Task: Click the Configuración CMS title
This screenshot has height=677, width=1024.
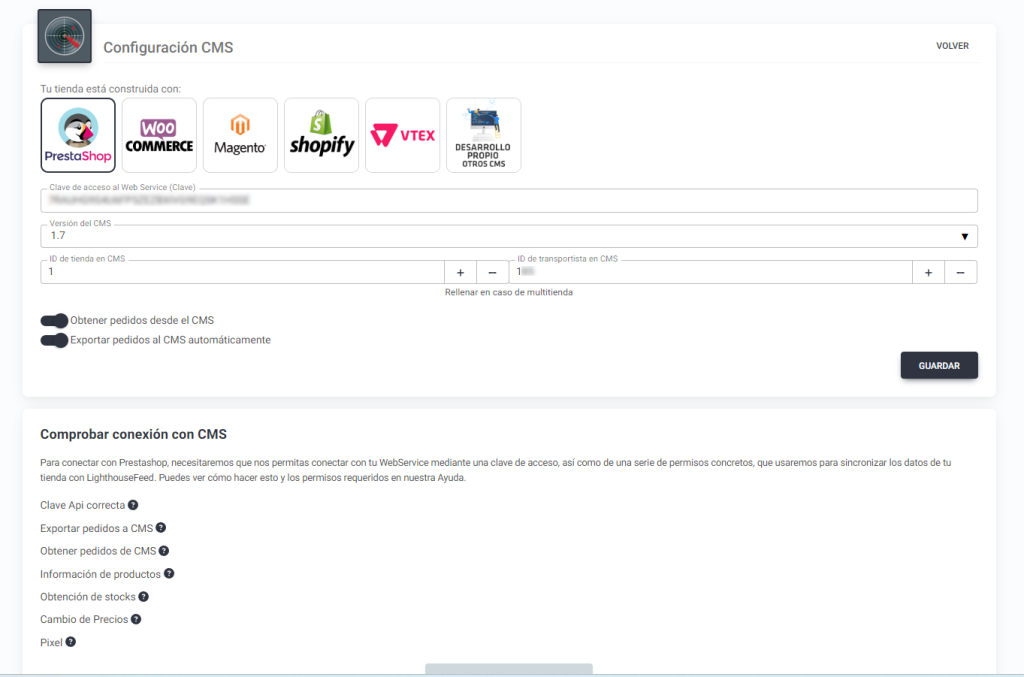Action: [168, 48]
